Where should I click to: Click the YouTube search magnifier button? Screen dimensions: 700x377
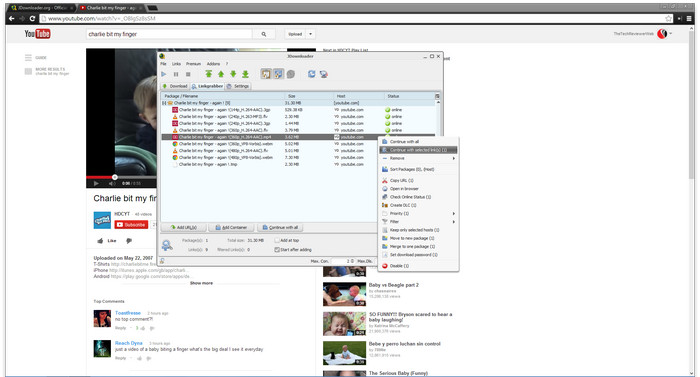click(x=264, y=34)
